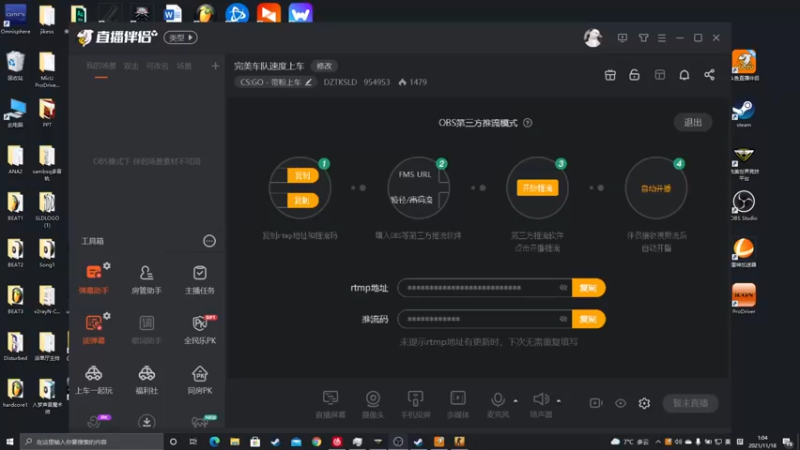
Task: Click the download icon in toolbox bottom row
Action: tap(146, 421)
